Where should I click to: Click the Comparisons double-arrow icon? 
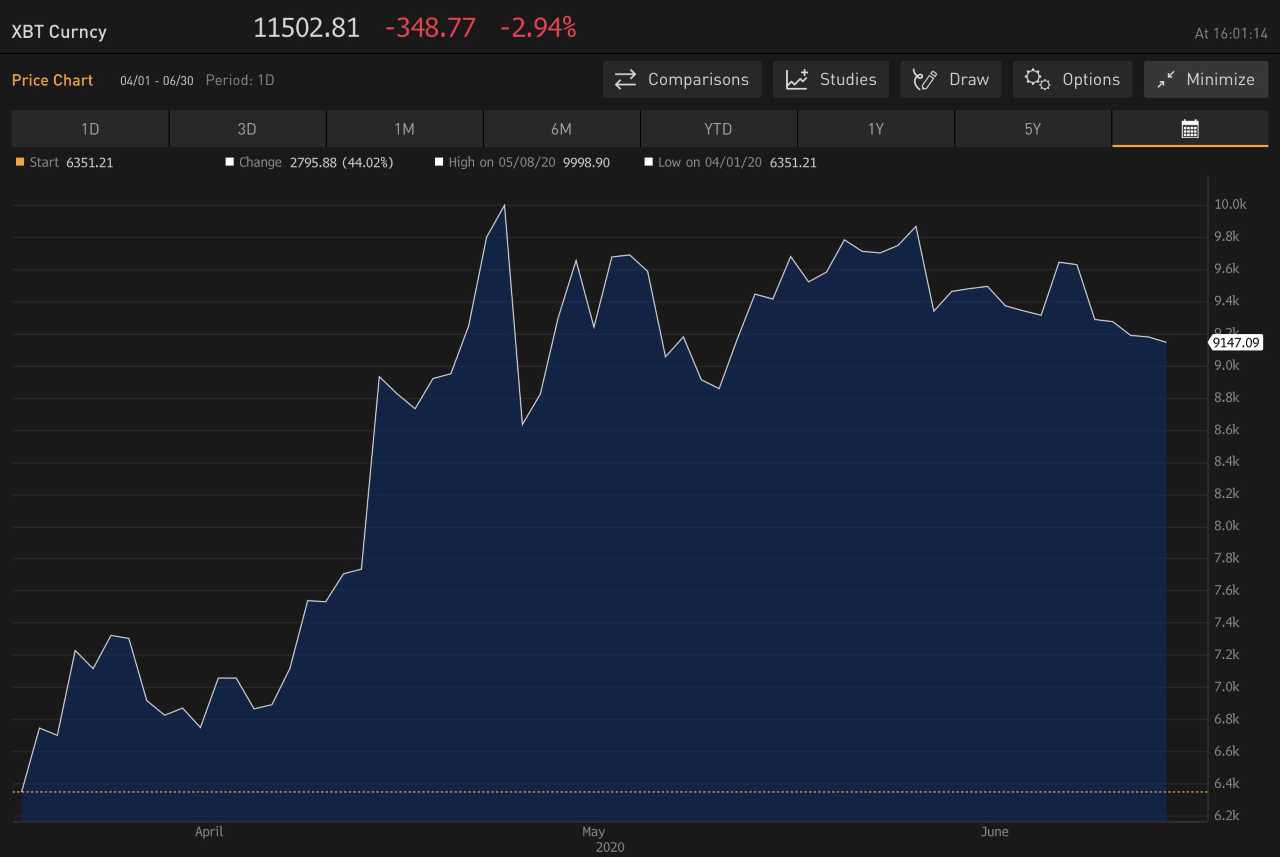[x=625, y=79]
